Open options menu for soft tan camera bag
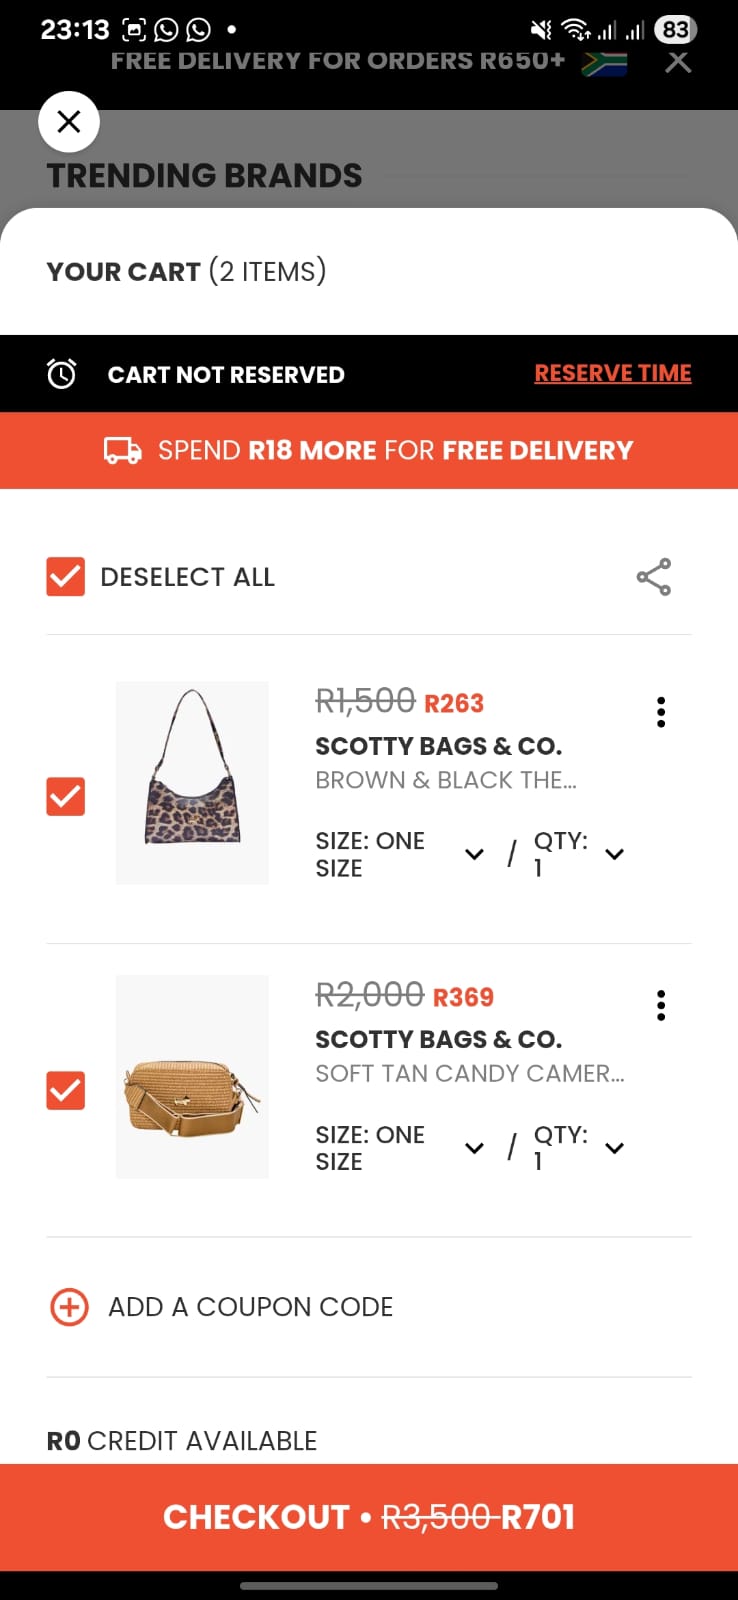The image size is (738, 1600). click(x=661, y=1005)
